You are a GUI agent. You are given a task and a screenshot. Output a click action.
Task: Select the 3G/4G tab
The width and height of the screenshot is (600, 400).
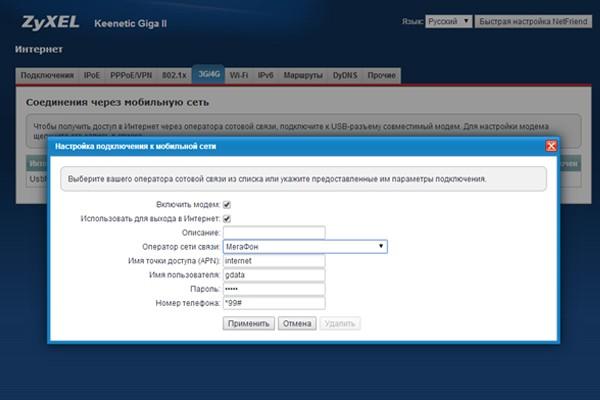point(209,74)
